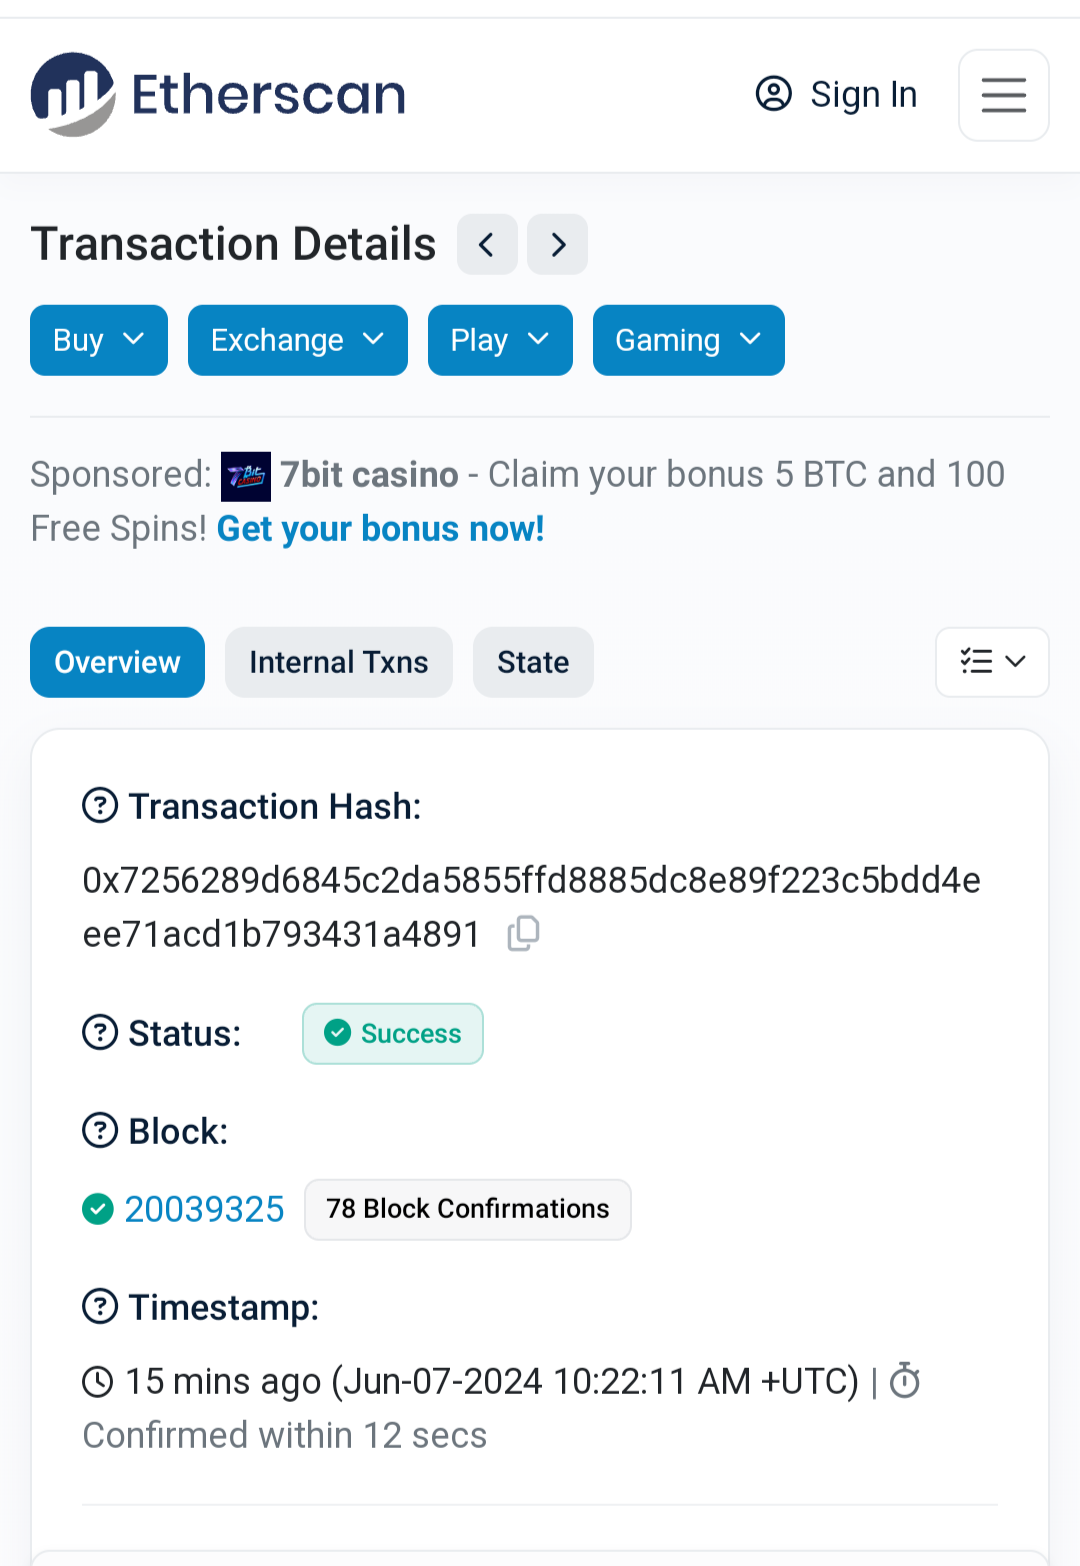Go to previous transaction arrow

pyautogui.click(x=487, y=244)
